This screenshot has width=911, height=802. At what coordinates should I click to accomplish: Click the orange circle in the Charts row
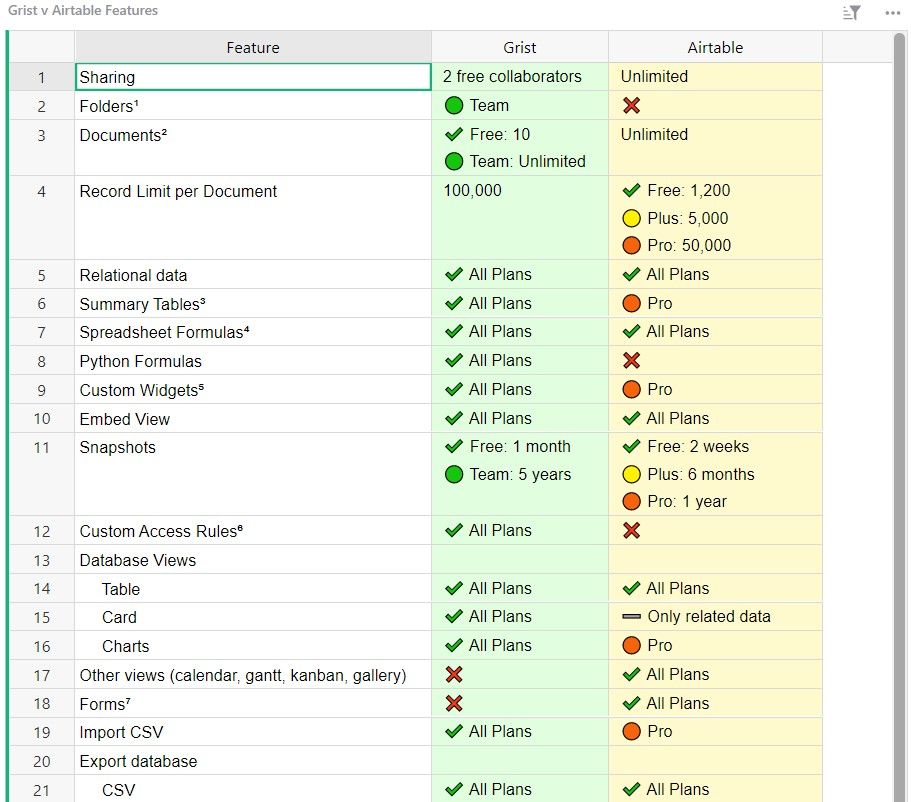[x=631, y=645]
